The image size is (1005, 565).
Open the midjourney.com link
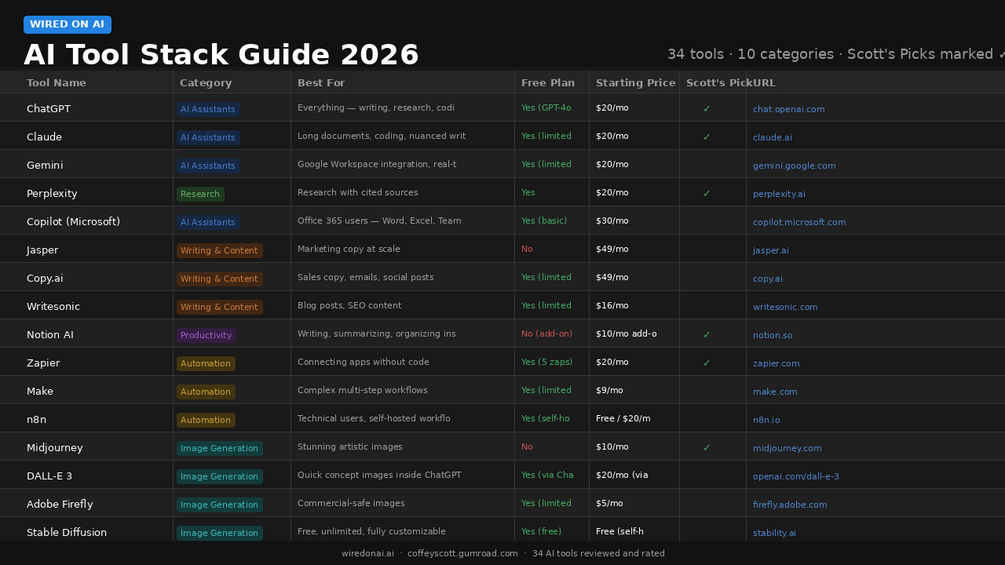point(787,447)
